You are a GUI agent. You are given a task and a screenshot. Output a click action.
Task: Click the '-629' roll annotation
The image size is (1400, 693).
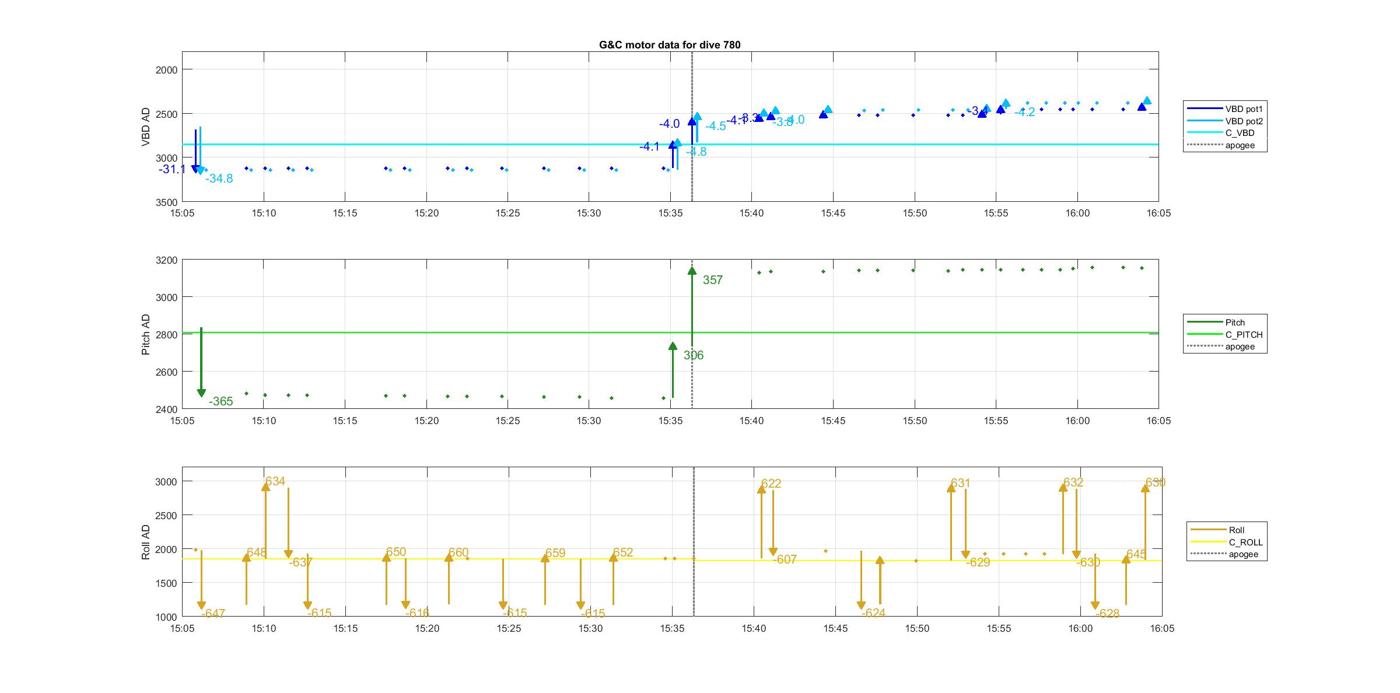(x=978, y=562)
